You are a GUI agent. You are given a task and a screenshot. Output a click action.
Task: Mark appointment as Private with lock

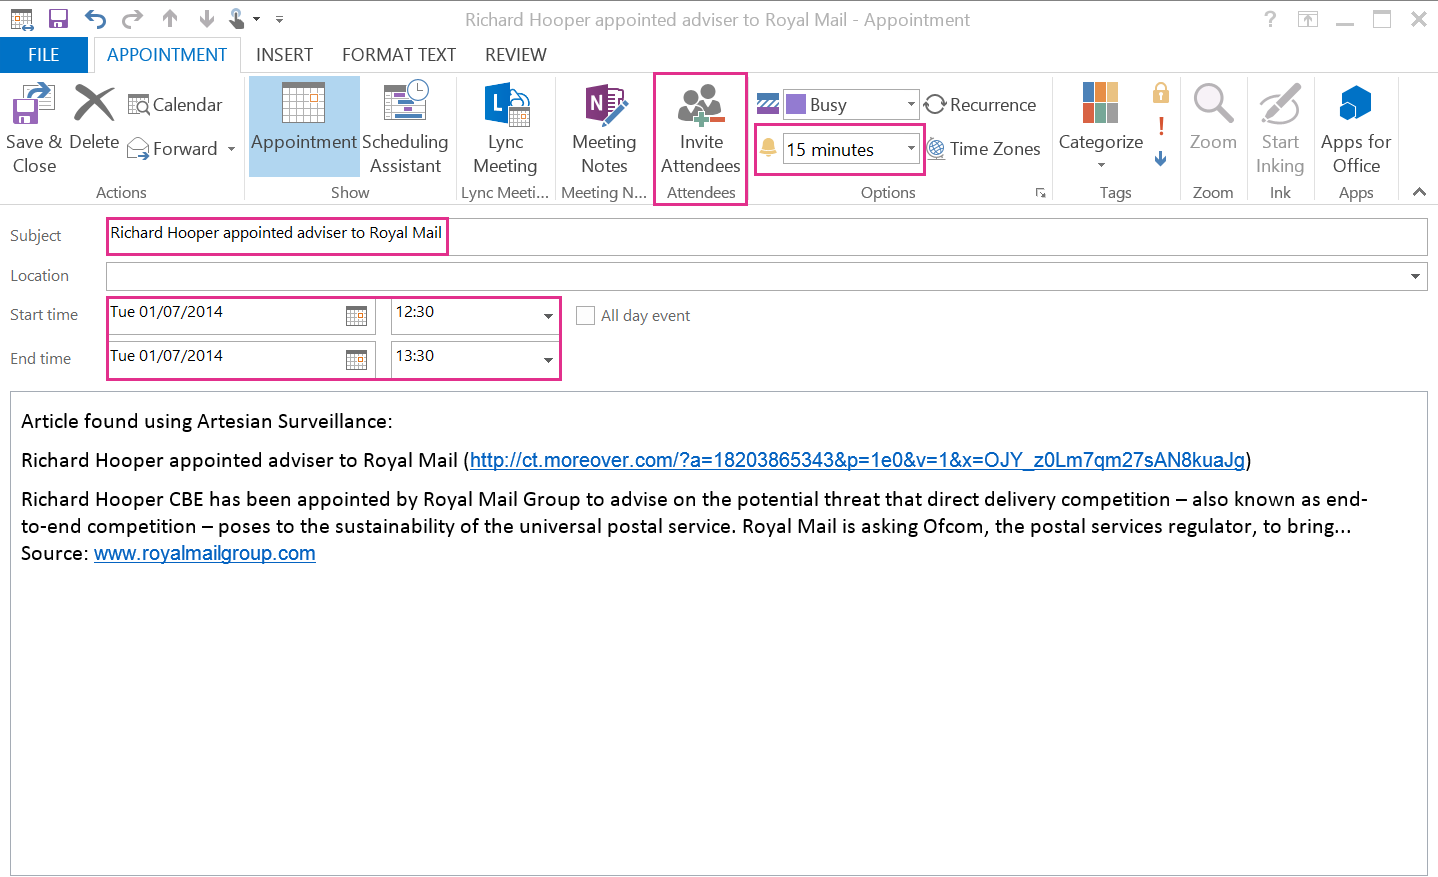point(1161,93)
